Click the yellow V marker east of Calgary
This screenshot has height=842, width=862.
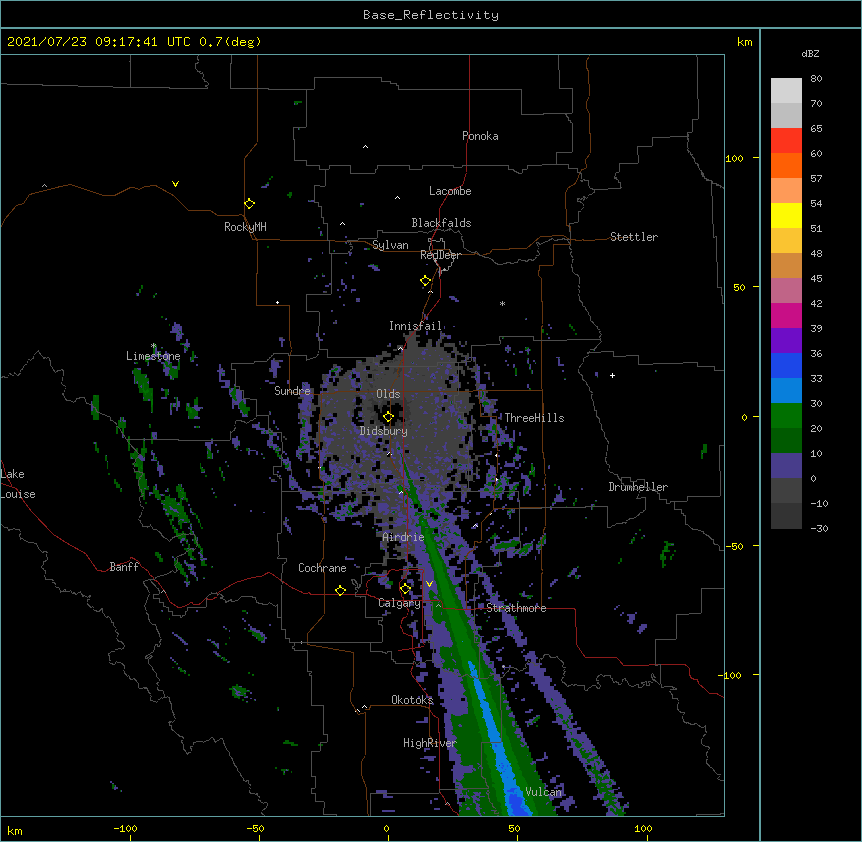click(x=429, y=584)
